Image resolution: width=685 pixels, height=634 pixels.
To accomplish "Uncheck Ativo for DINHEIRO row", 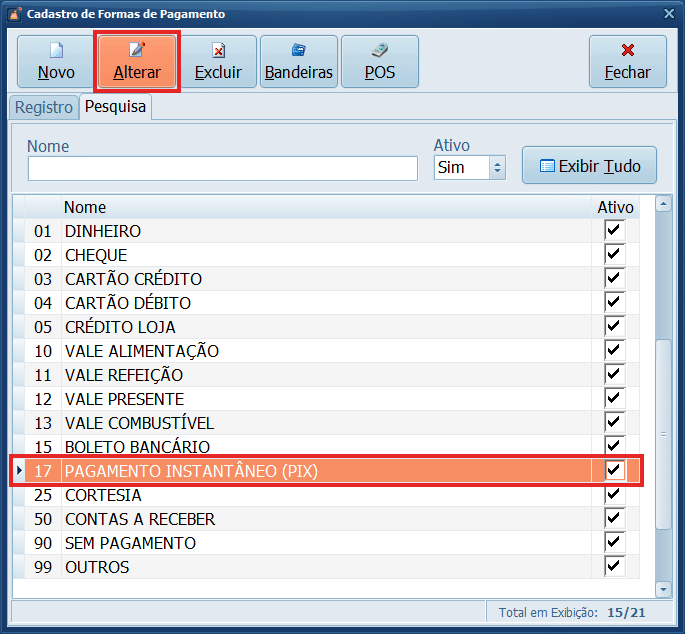I will coord(614,231).
